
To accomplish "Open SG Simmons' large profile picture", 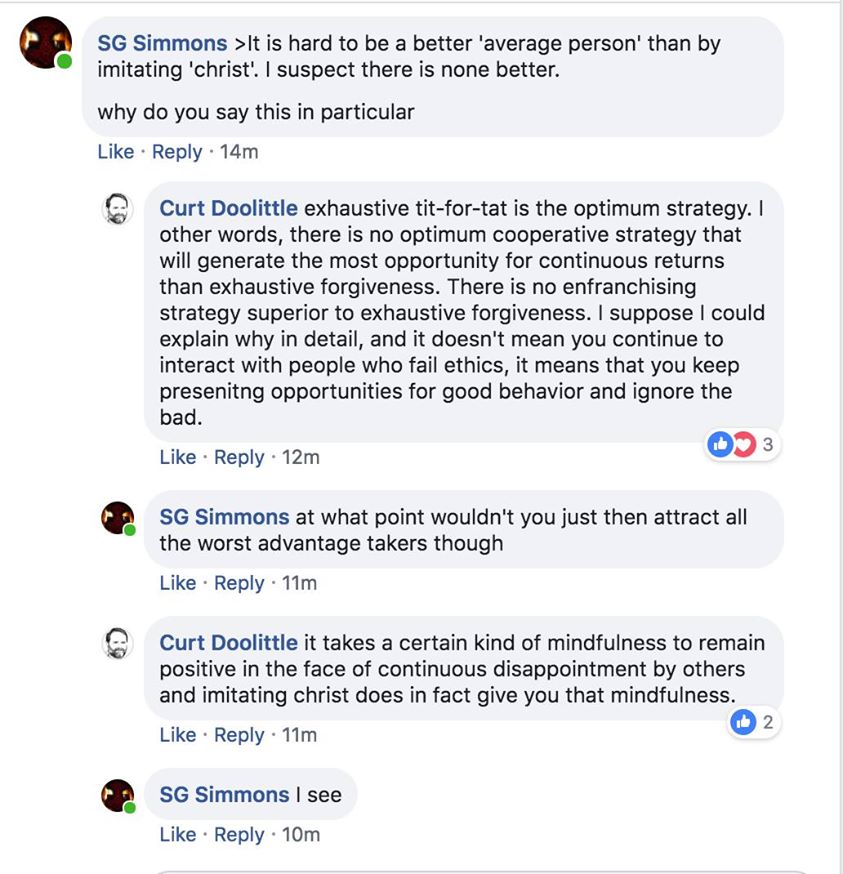I will tap(46, 42).
